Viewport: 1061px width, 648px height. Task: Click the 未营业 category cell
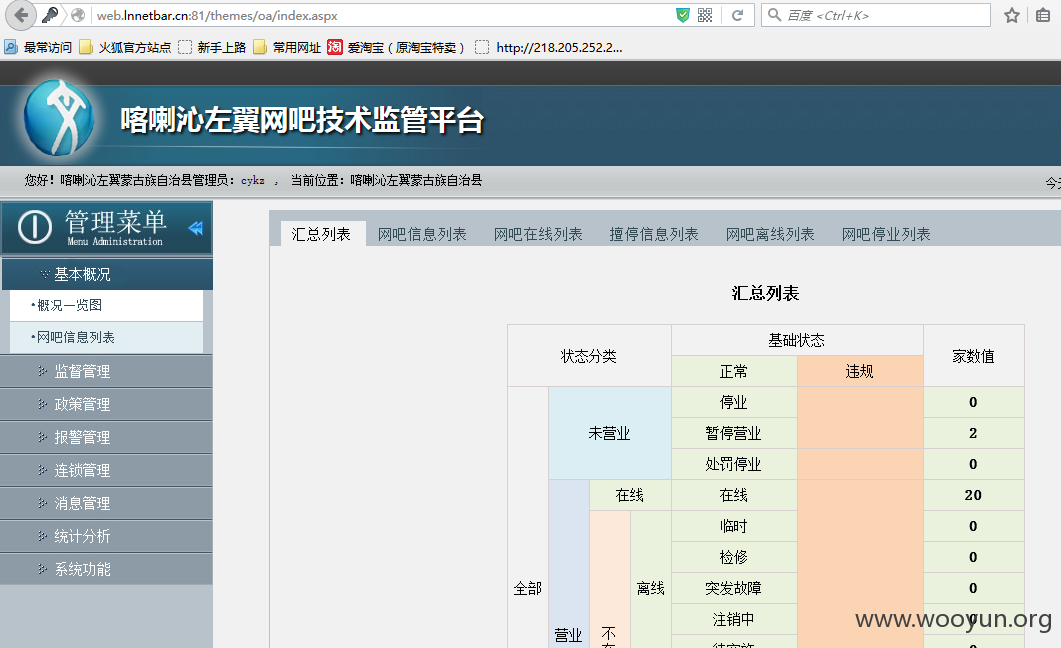click(x=610, y=433)
